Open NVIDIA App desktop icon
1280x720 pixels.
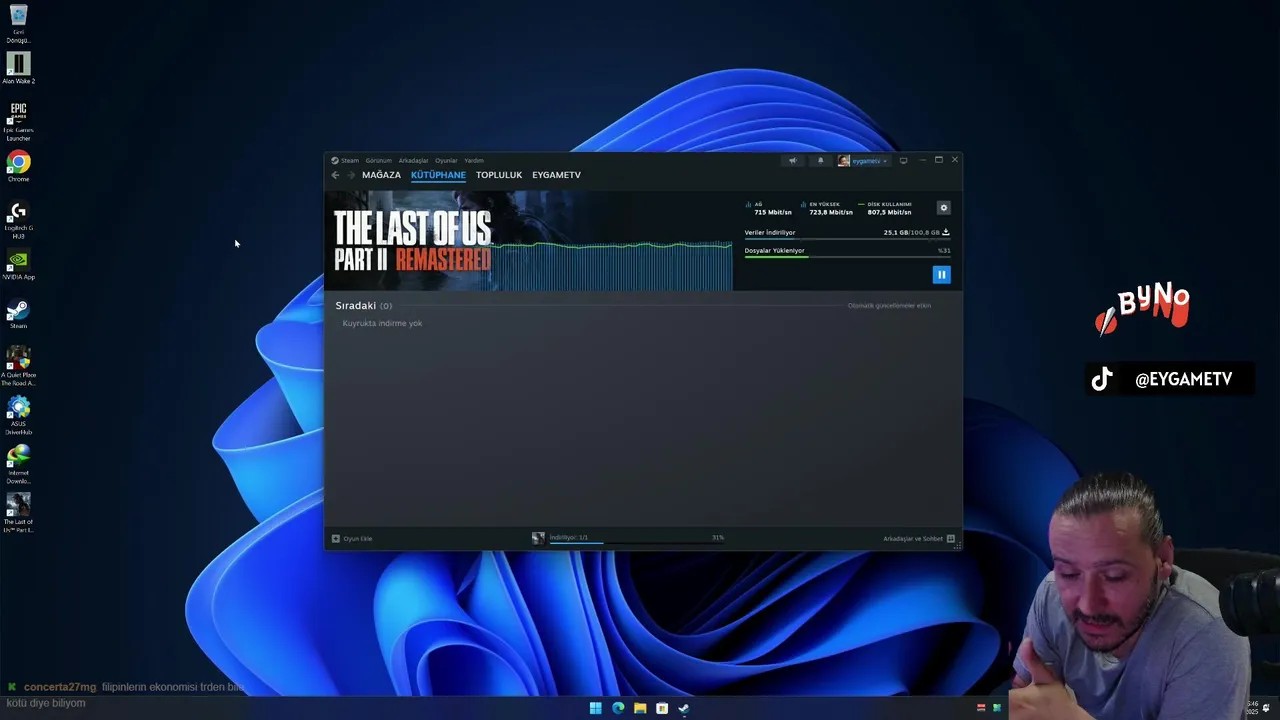pyautogui.click(x=18, y=266)
